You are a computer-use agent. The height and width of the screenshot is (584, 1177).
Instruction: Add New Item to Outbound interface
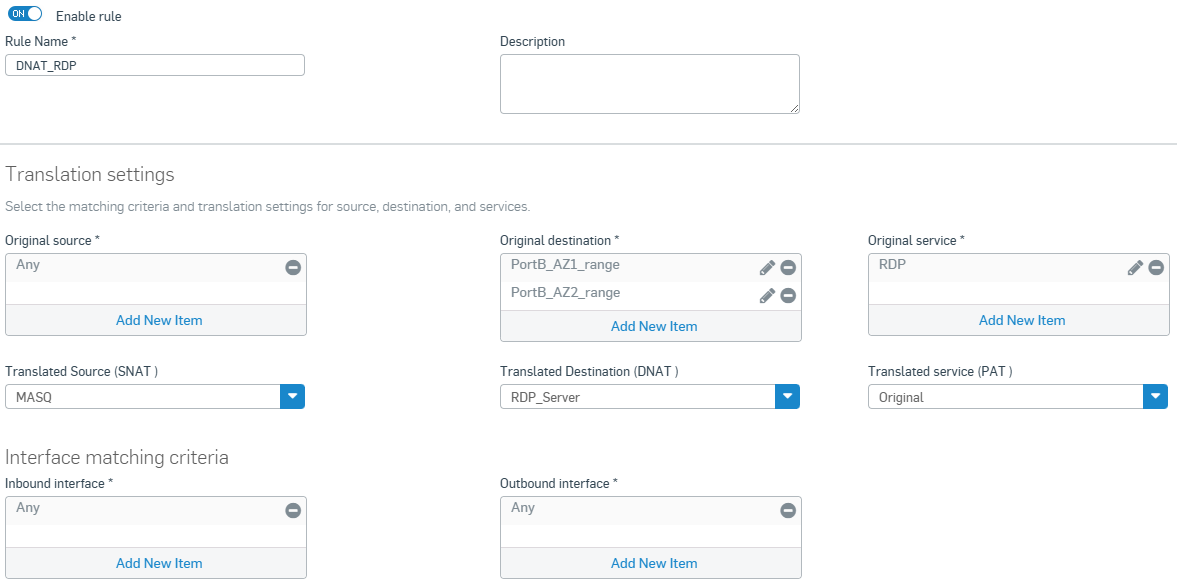[x=654, y=563]
